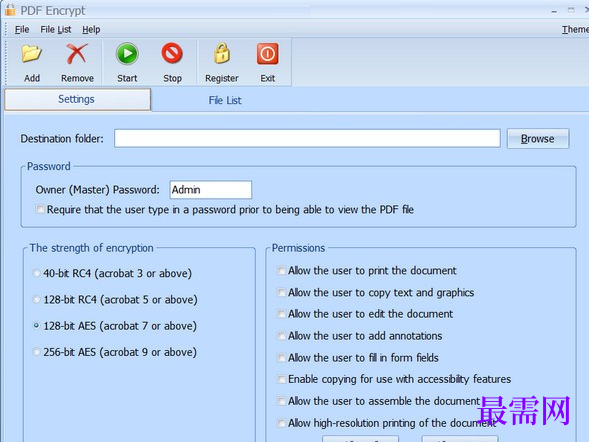
Task: Switch to the File List tab
Action: click(225, 100)
